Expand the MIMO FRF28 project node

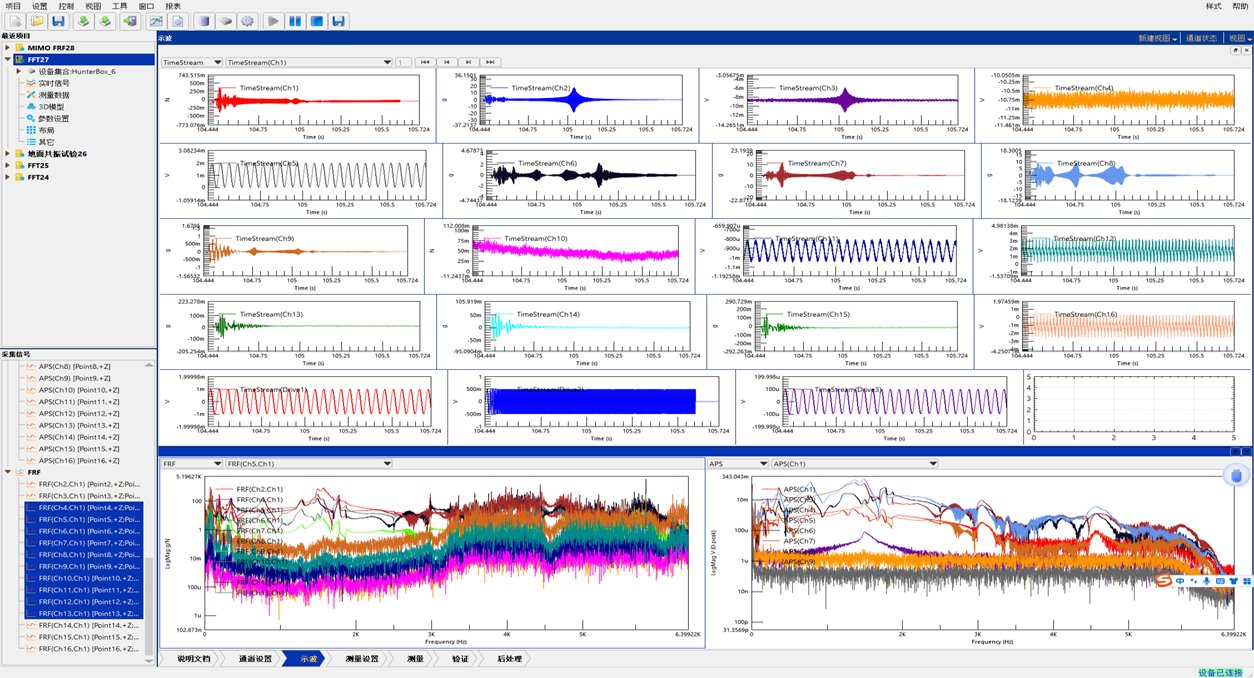(x=7, y=48)
